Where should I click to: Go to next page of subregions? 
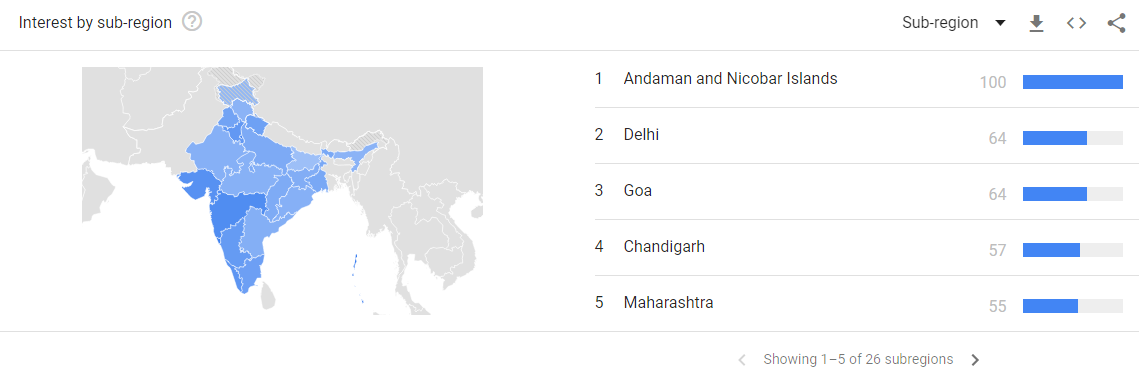tap(975, 359)
